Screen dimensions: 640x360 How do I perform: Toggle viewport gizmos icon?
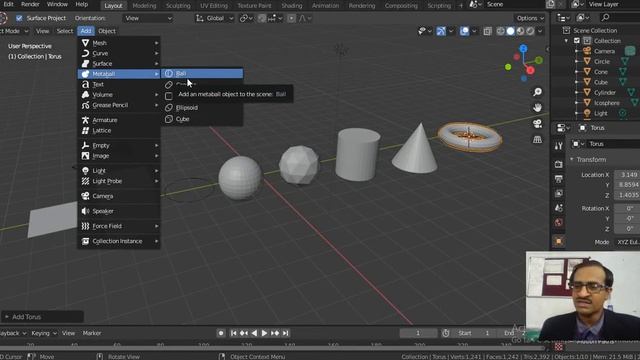[x=441, y=31]
